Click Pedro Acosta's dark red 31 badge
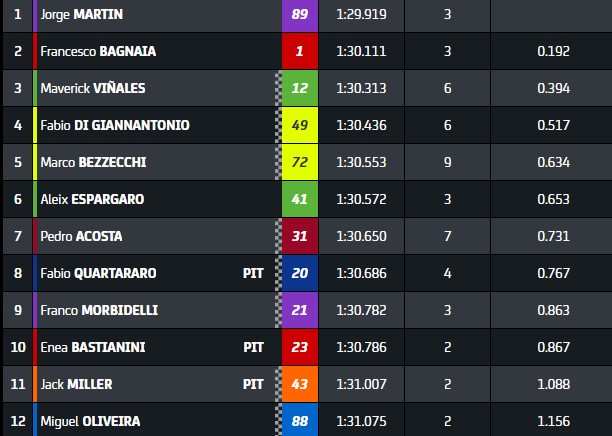The image size is (612, 436). click(300, 236)
